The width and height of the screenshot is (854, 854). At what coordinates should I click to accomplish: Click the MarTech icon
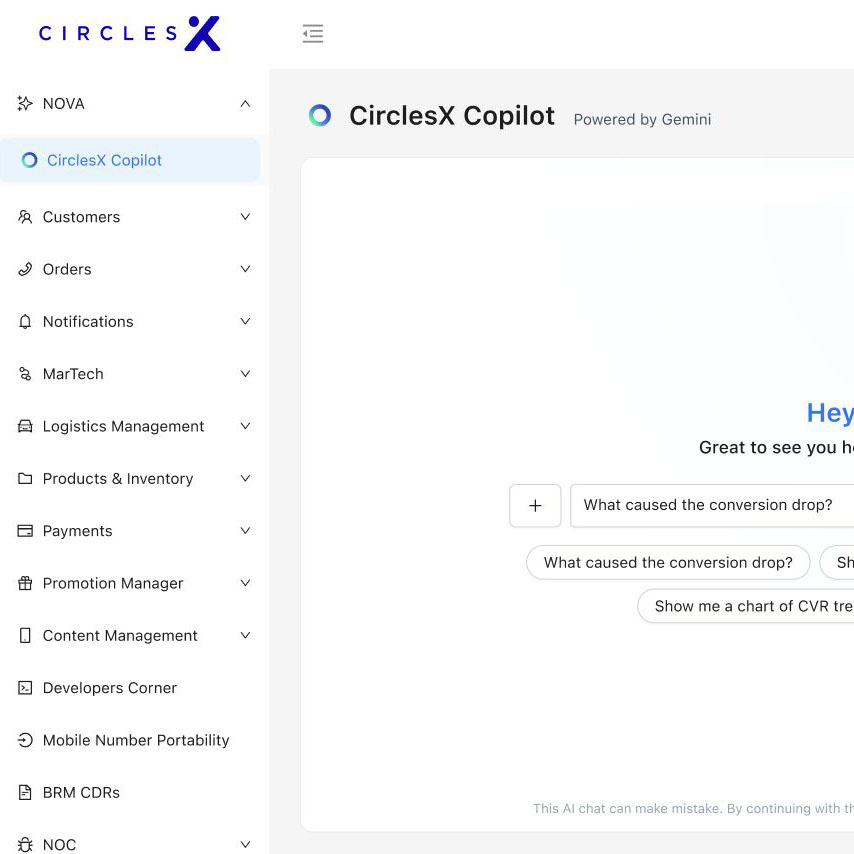coord(25,374)
